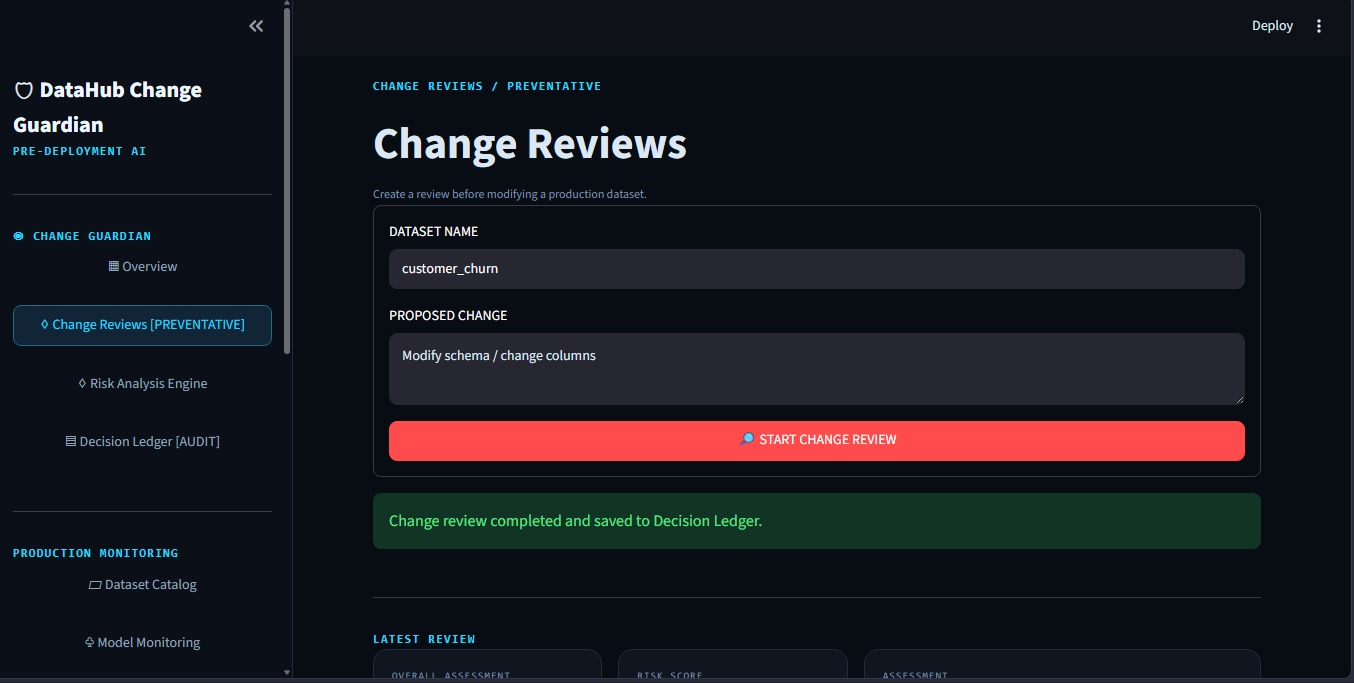This screenshot has height=683, width=1354.
Task: Click the PROPOSED CHANGE label
Action: [x=448, y=315]
